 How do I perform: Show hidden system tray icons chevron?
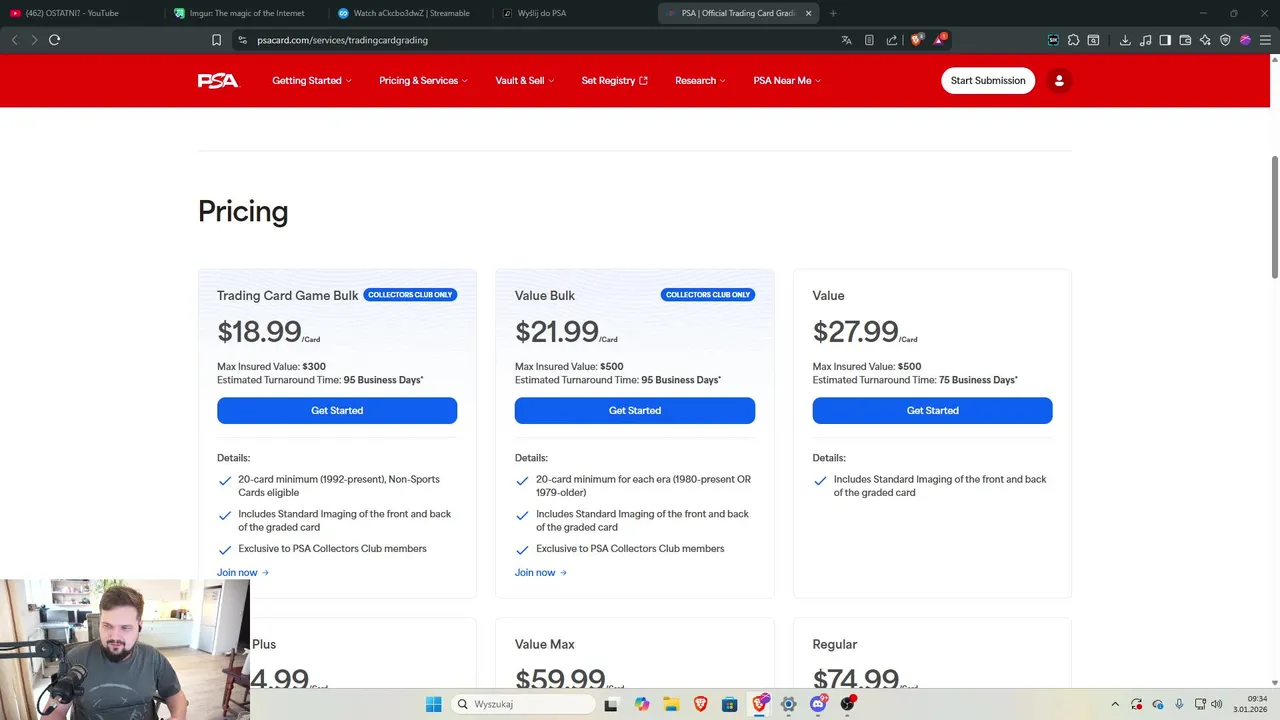coord(1115,704)
